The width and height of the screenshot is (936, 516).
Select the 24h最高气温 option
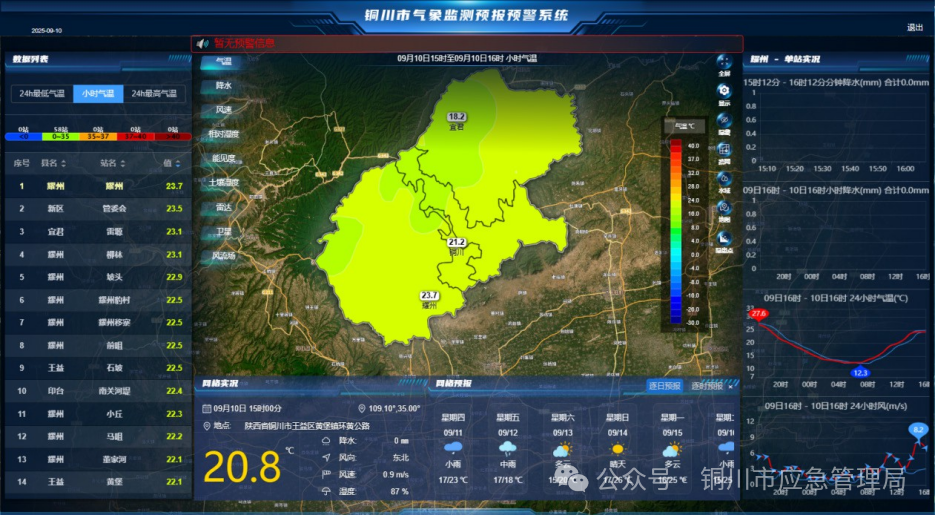[155, 94]
